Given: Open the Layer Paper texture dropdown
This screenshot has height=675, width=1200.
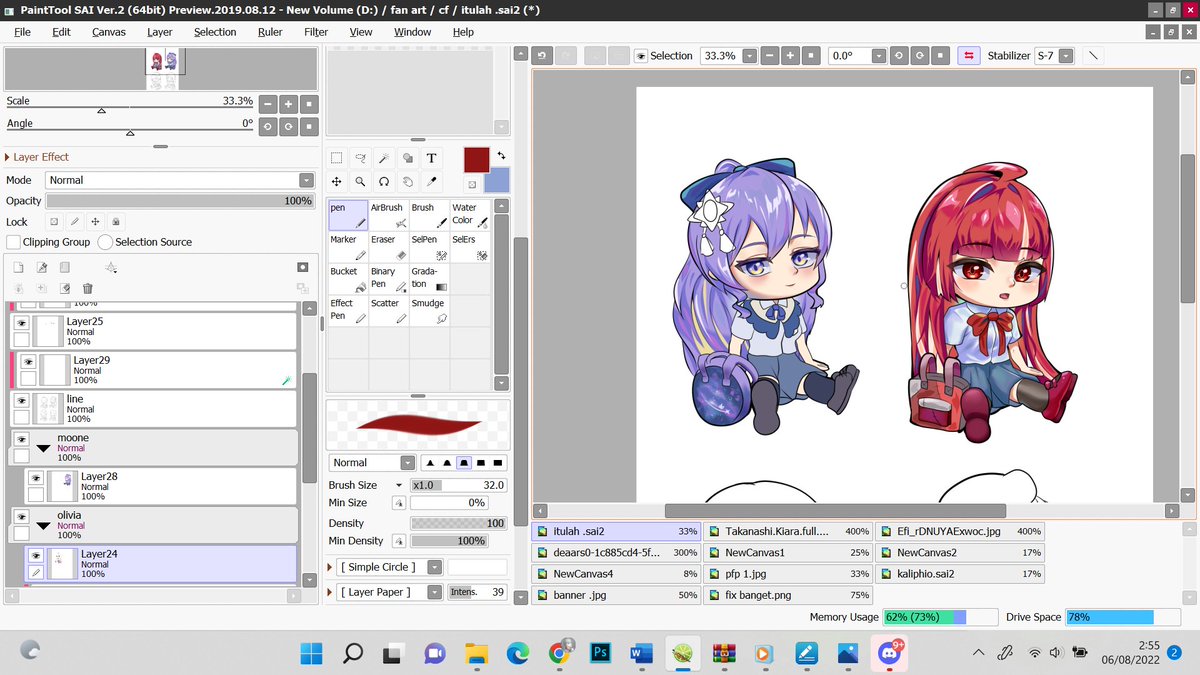Looking at the screenshot, I should tap(435, 592).
